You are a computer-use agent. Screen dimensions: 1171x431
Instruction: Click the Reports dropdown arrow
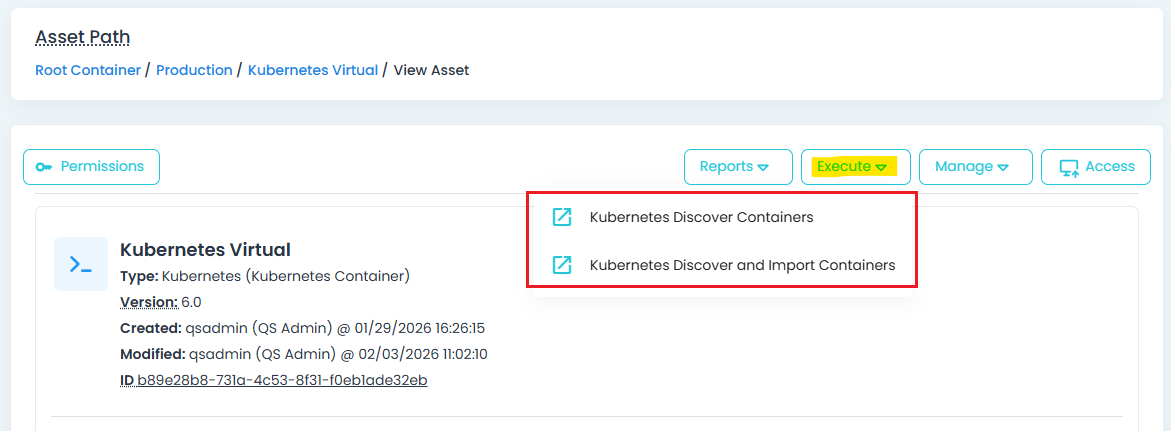click(x=763, y=167)
